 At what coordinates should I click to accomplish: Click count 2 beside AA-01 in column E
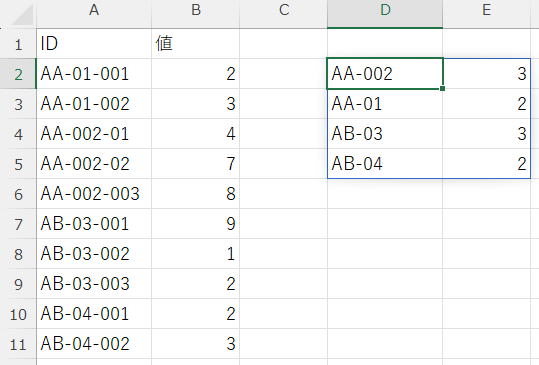tap(486, 104)
